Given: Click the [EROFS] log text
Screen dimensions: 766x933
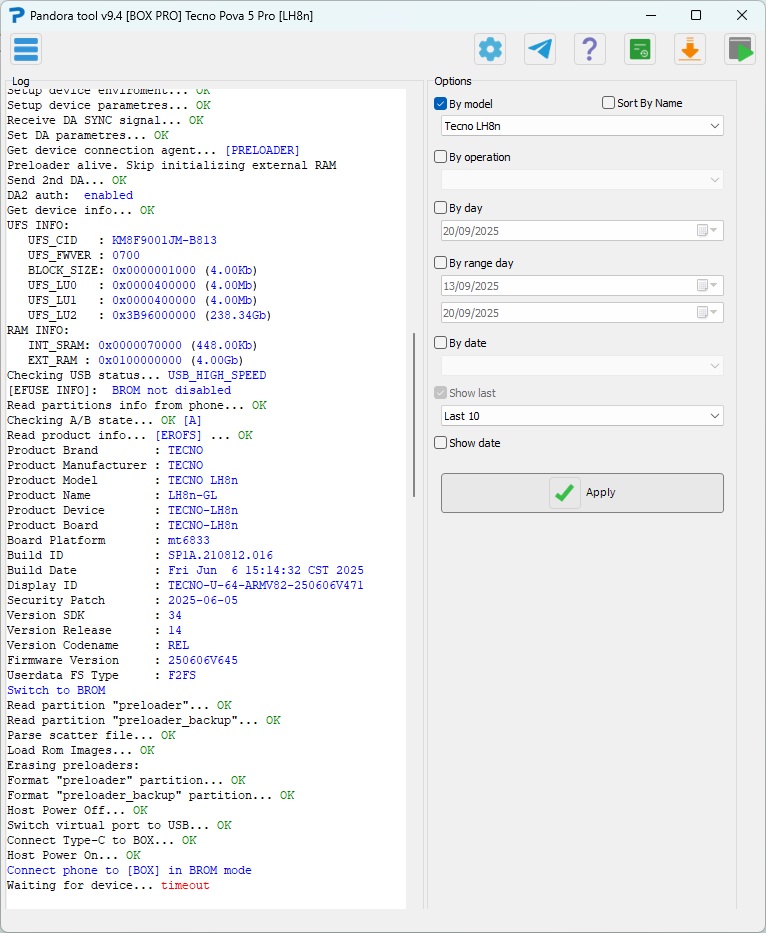Looking at the screenshot, I should click(x=178, y=436).
